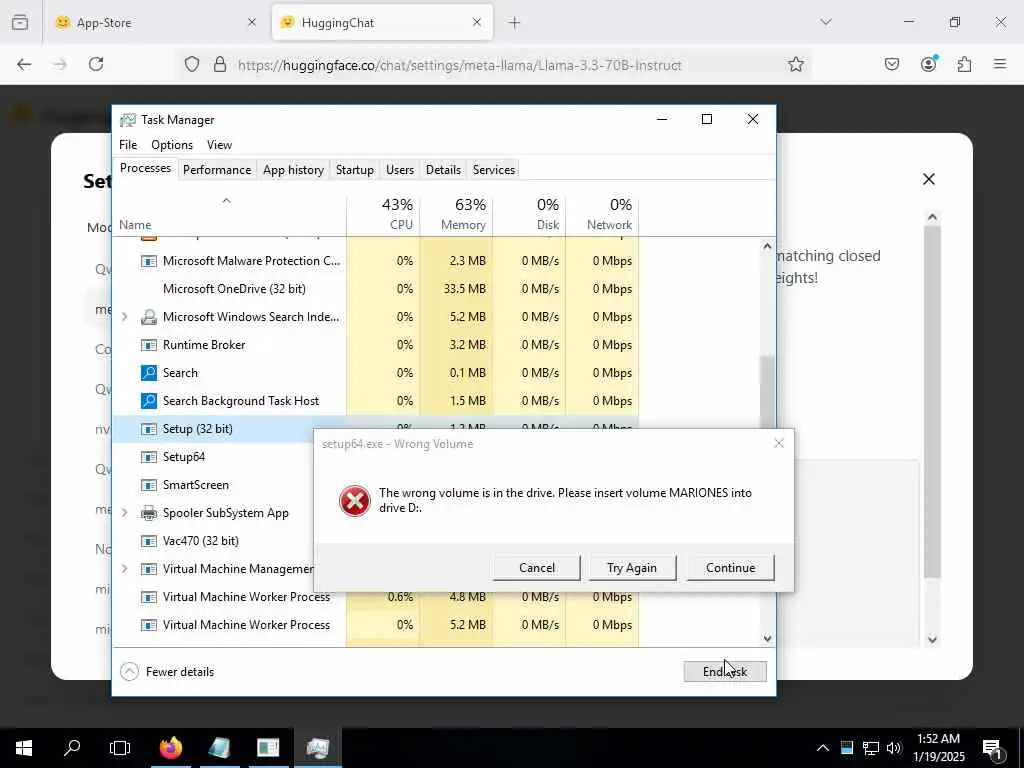Click Cancel in the Wrong Volume dialog
This screenshot has width=1024, height=768.
pyautogui.click(x=537, y=568)
